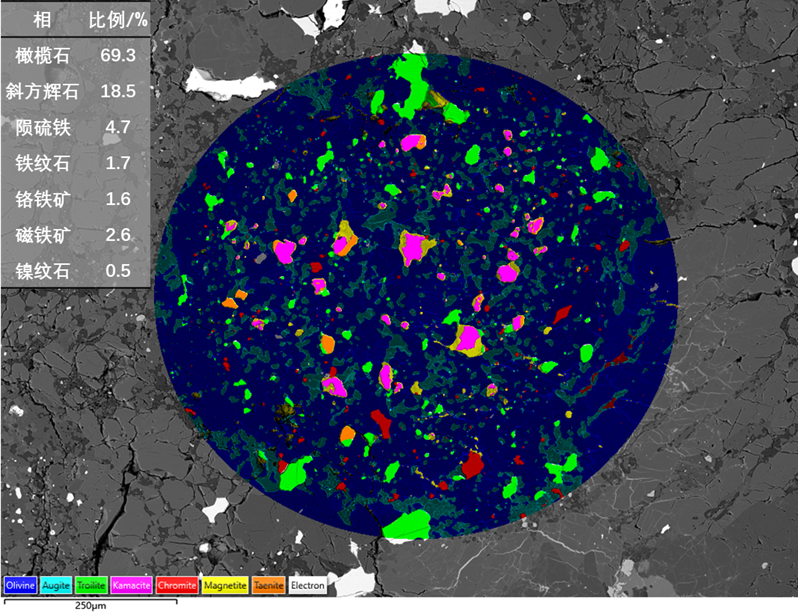Image resolution: width=798 pixels, height=612 pixels.
Task: Select the magenta Kamacite legend label
Action: tap(131, 585)
